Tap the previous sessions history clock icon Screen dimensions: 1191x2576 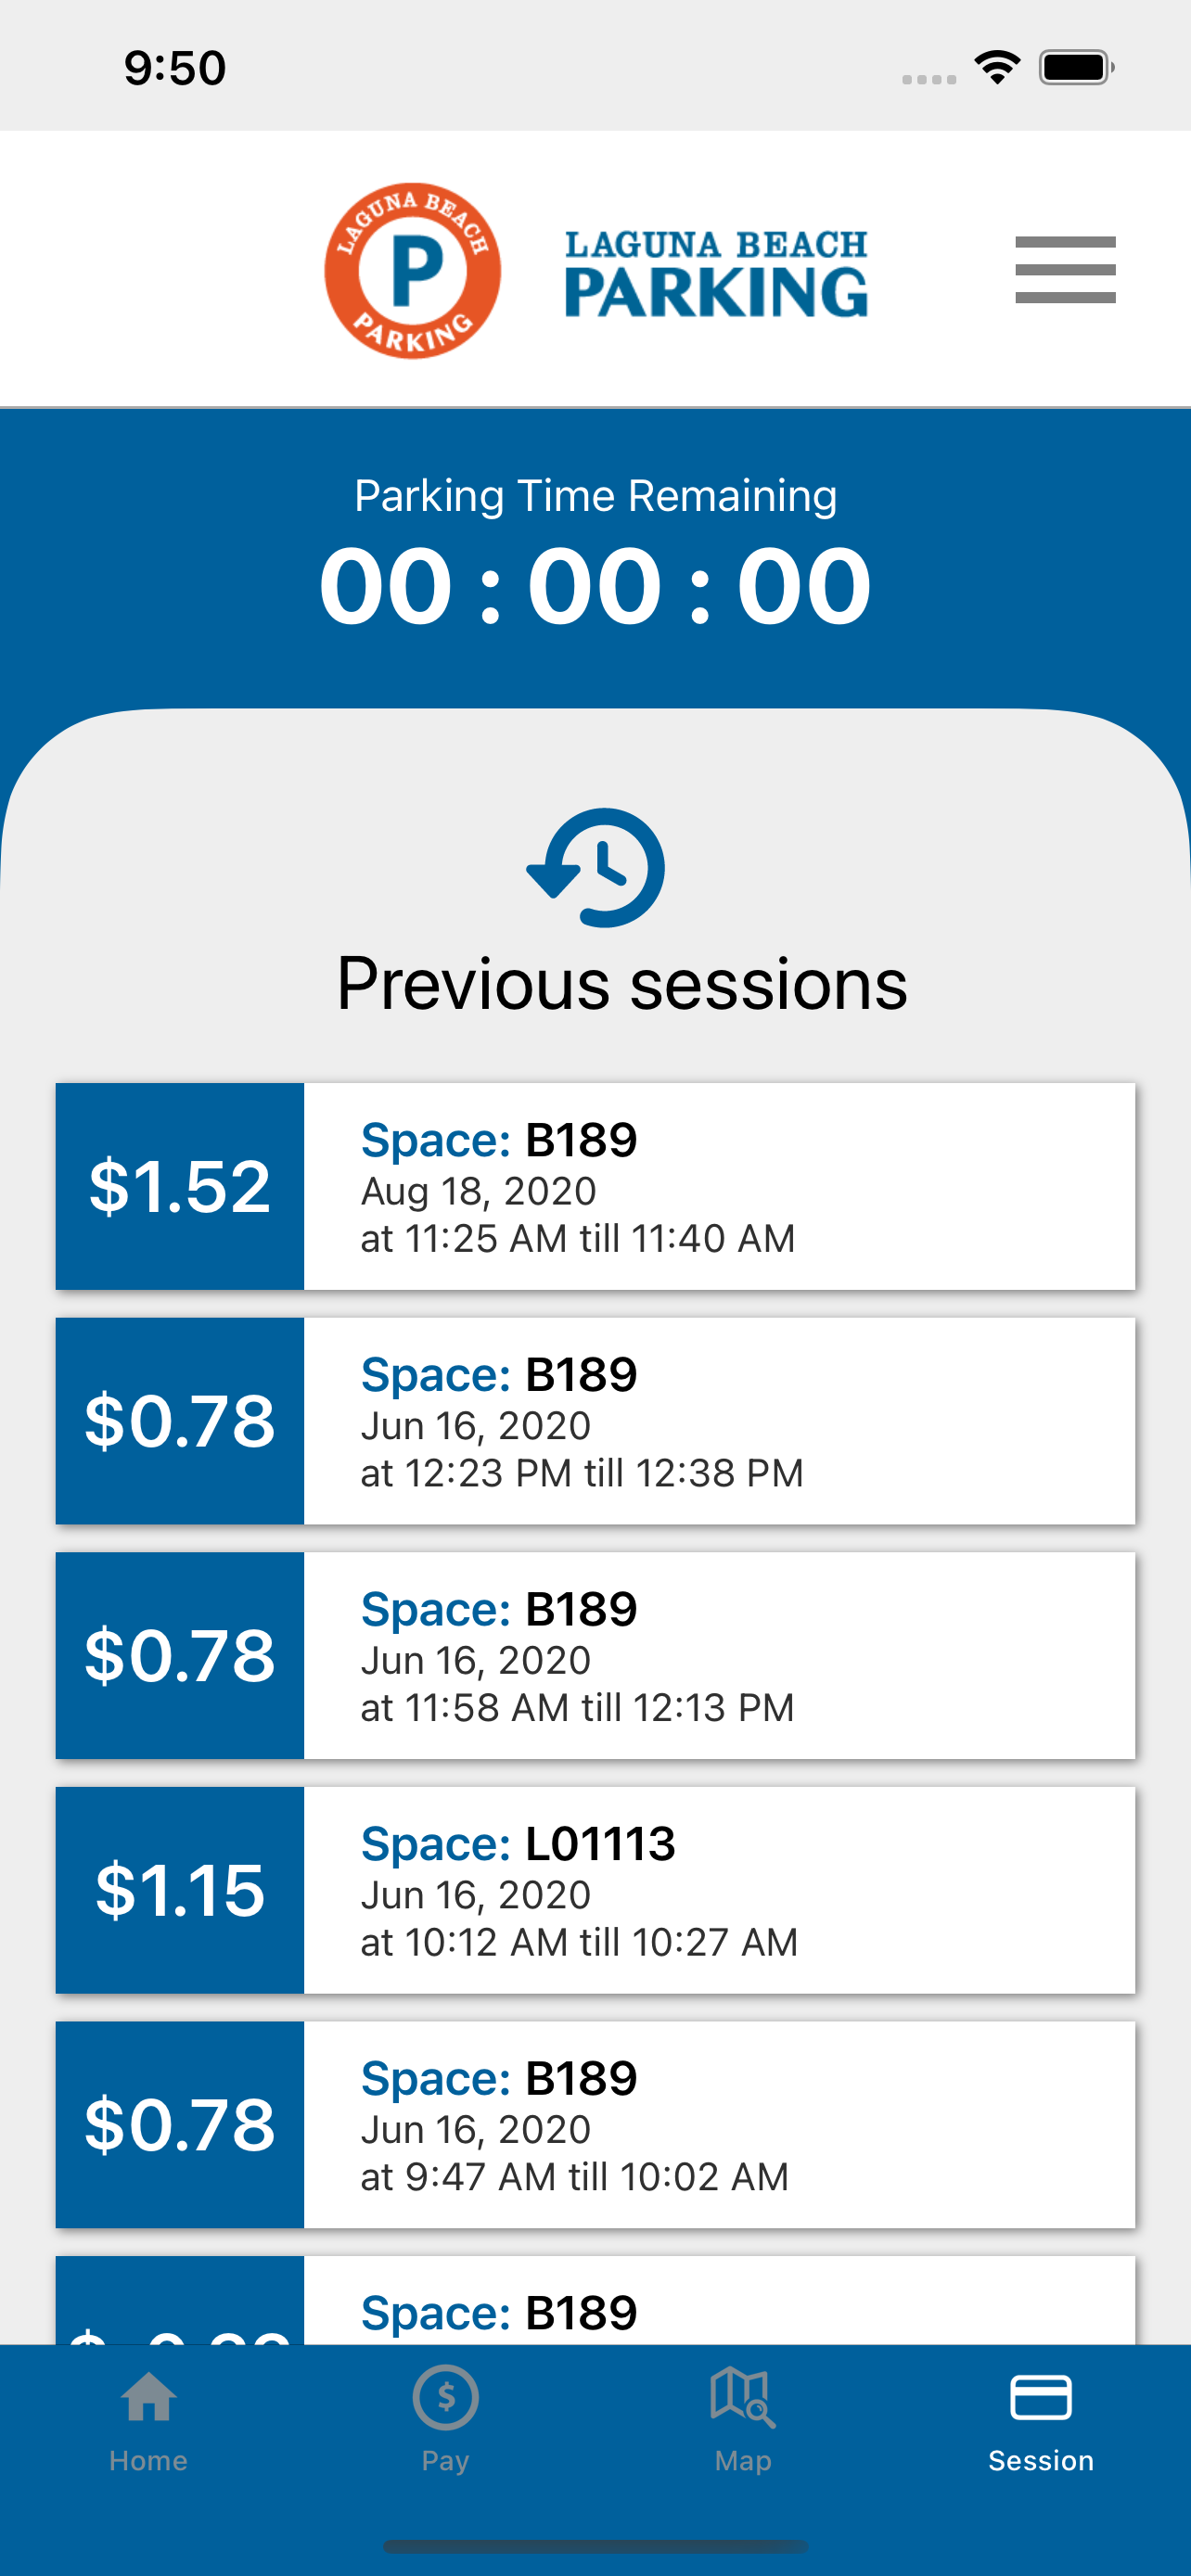point(596,867)
